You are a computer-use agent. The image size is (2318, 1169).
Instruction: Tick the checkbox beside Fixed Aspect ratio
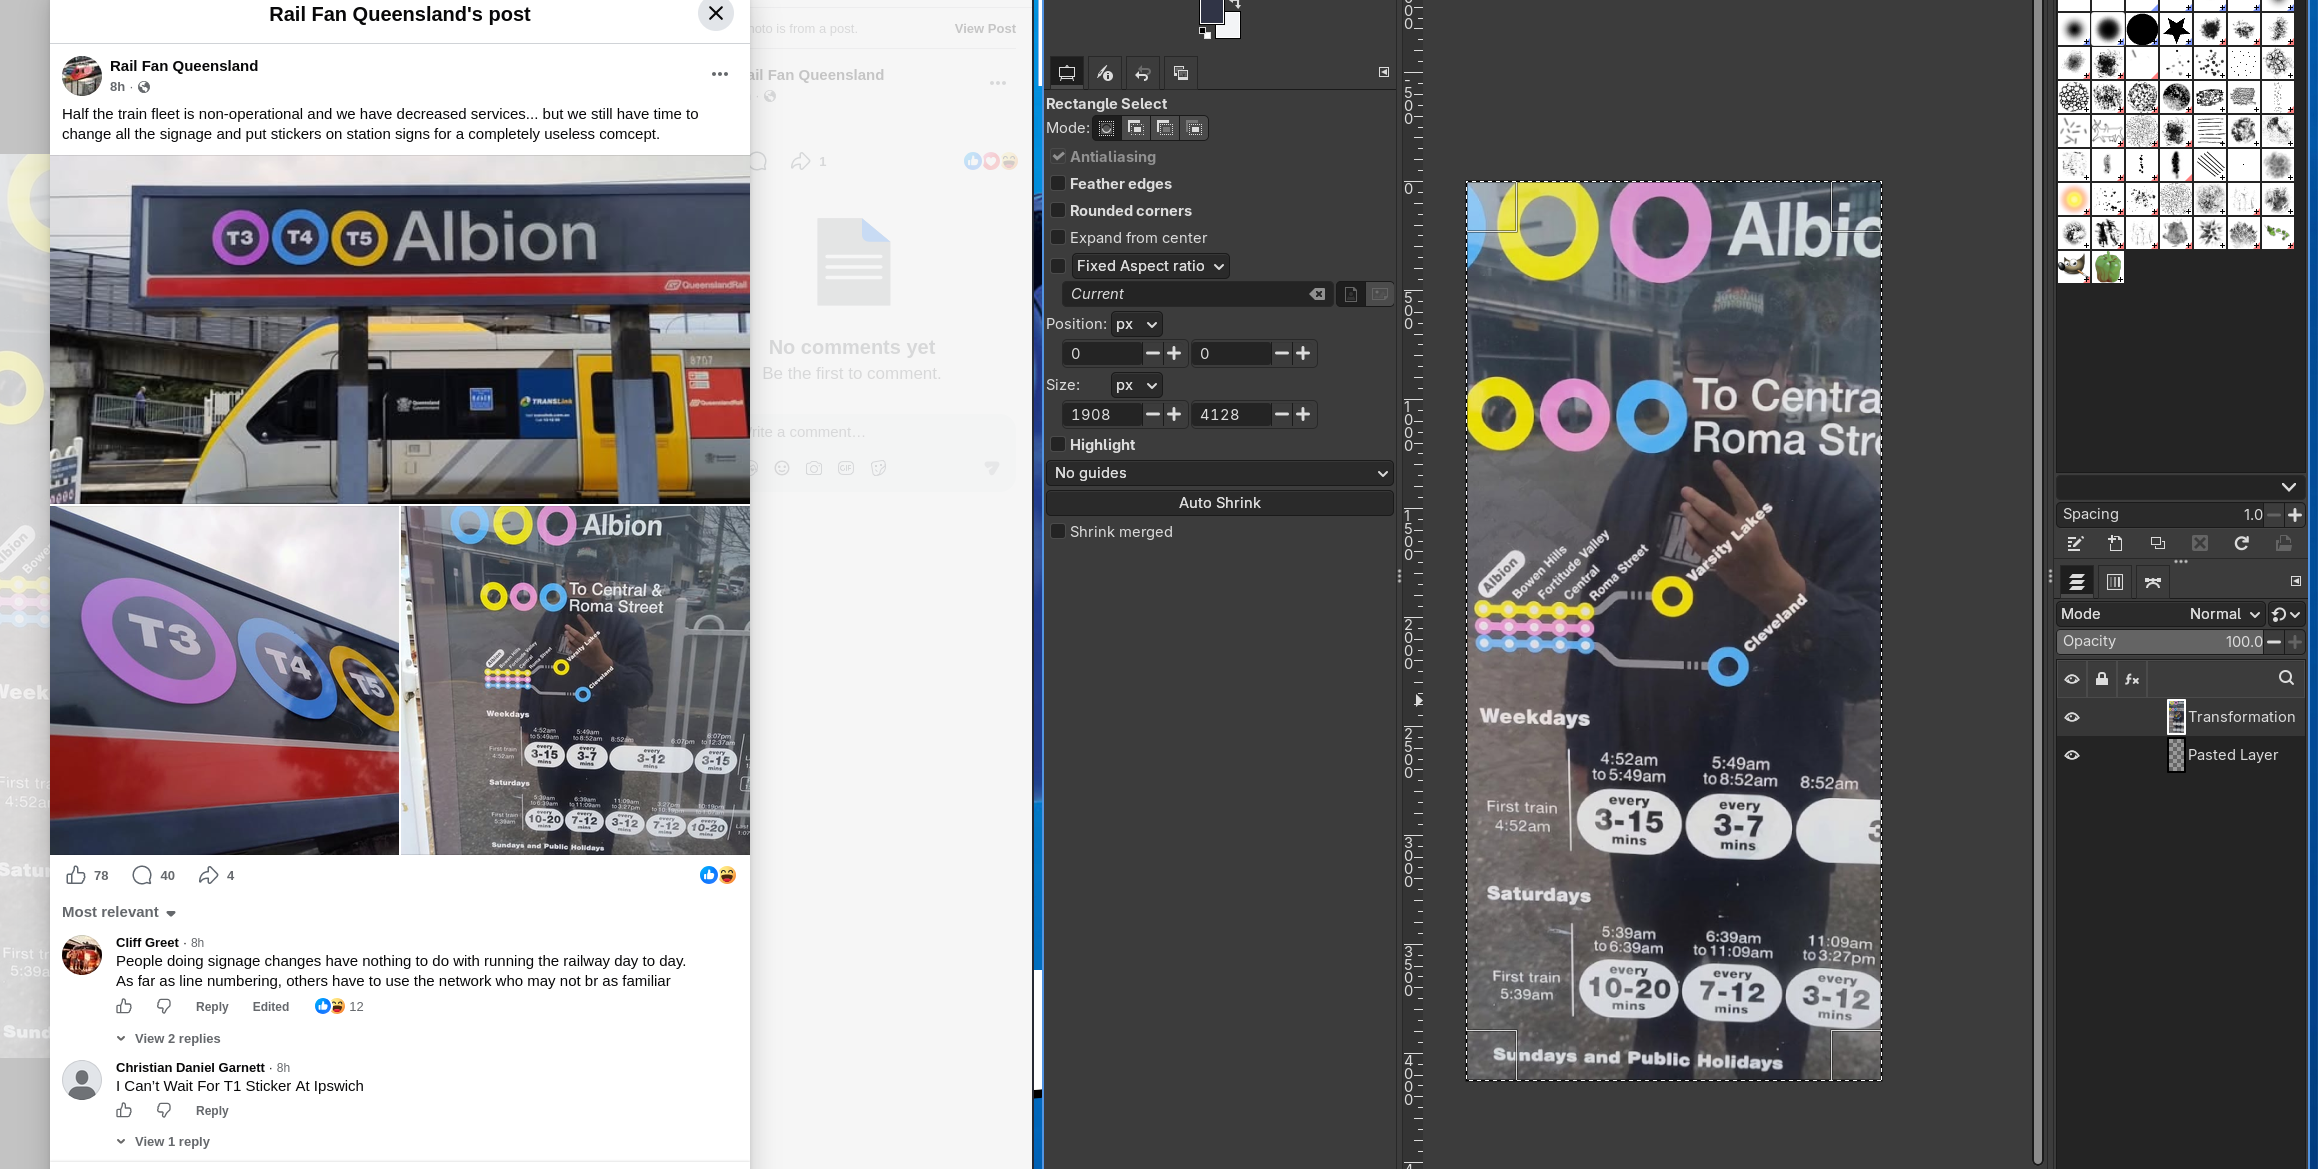click(x=1058, y=265)
